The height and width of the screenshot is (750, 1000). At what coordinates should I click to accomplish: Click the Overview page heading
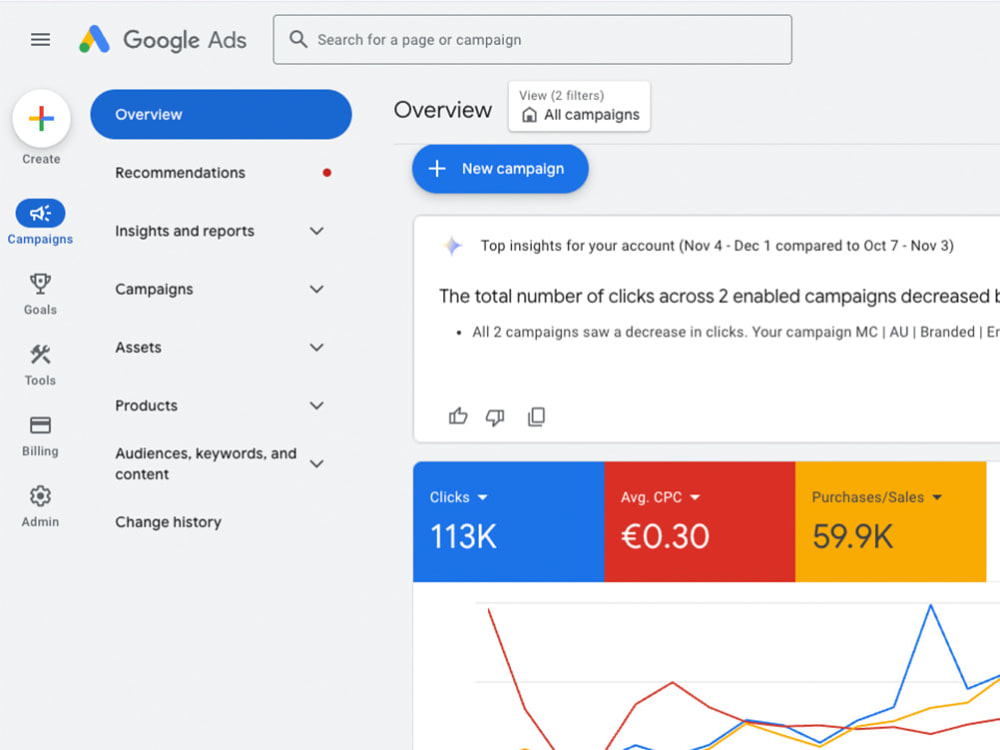443,110
